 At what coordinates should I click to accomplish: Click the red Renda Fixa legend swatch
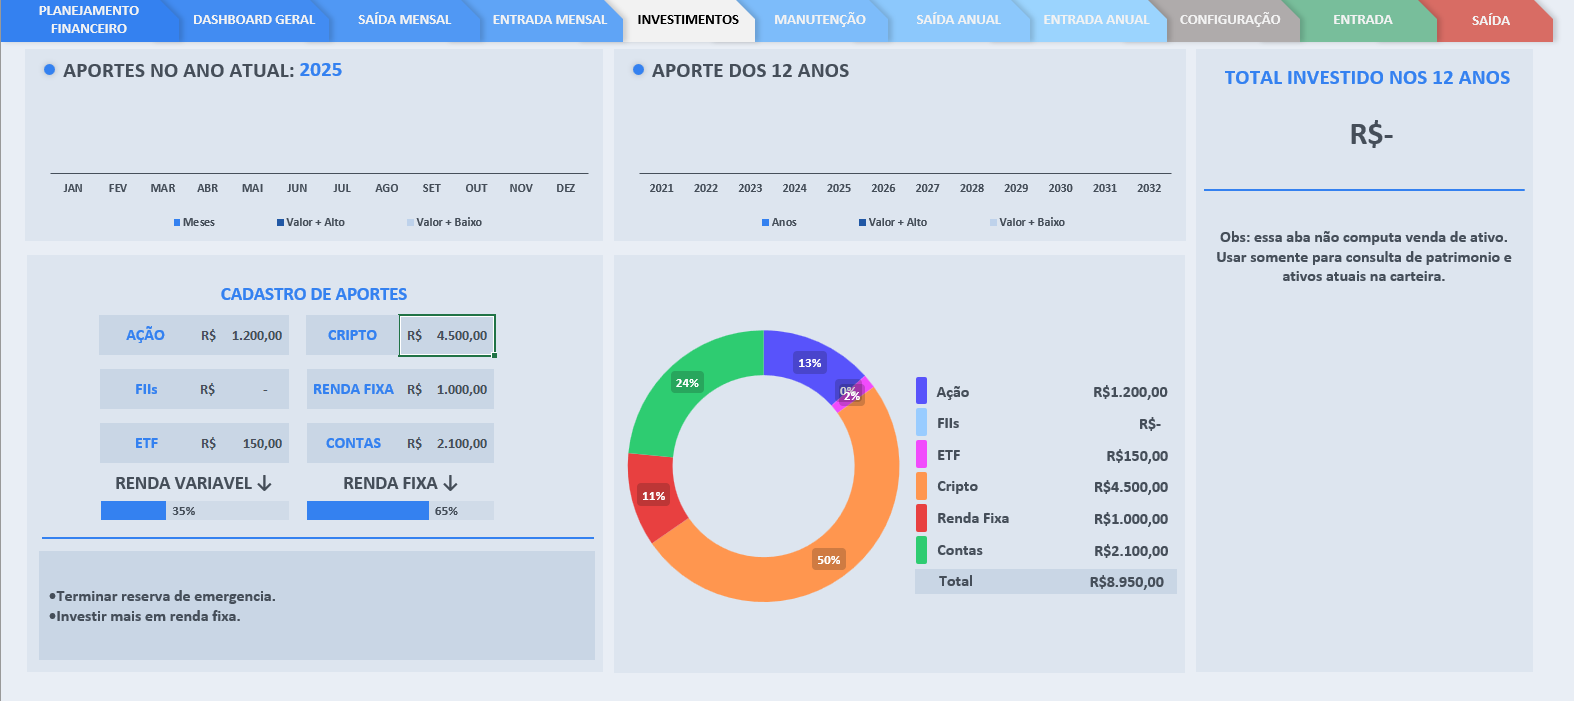point(921,518)
